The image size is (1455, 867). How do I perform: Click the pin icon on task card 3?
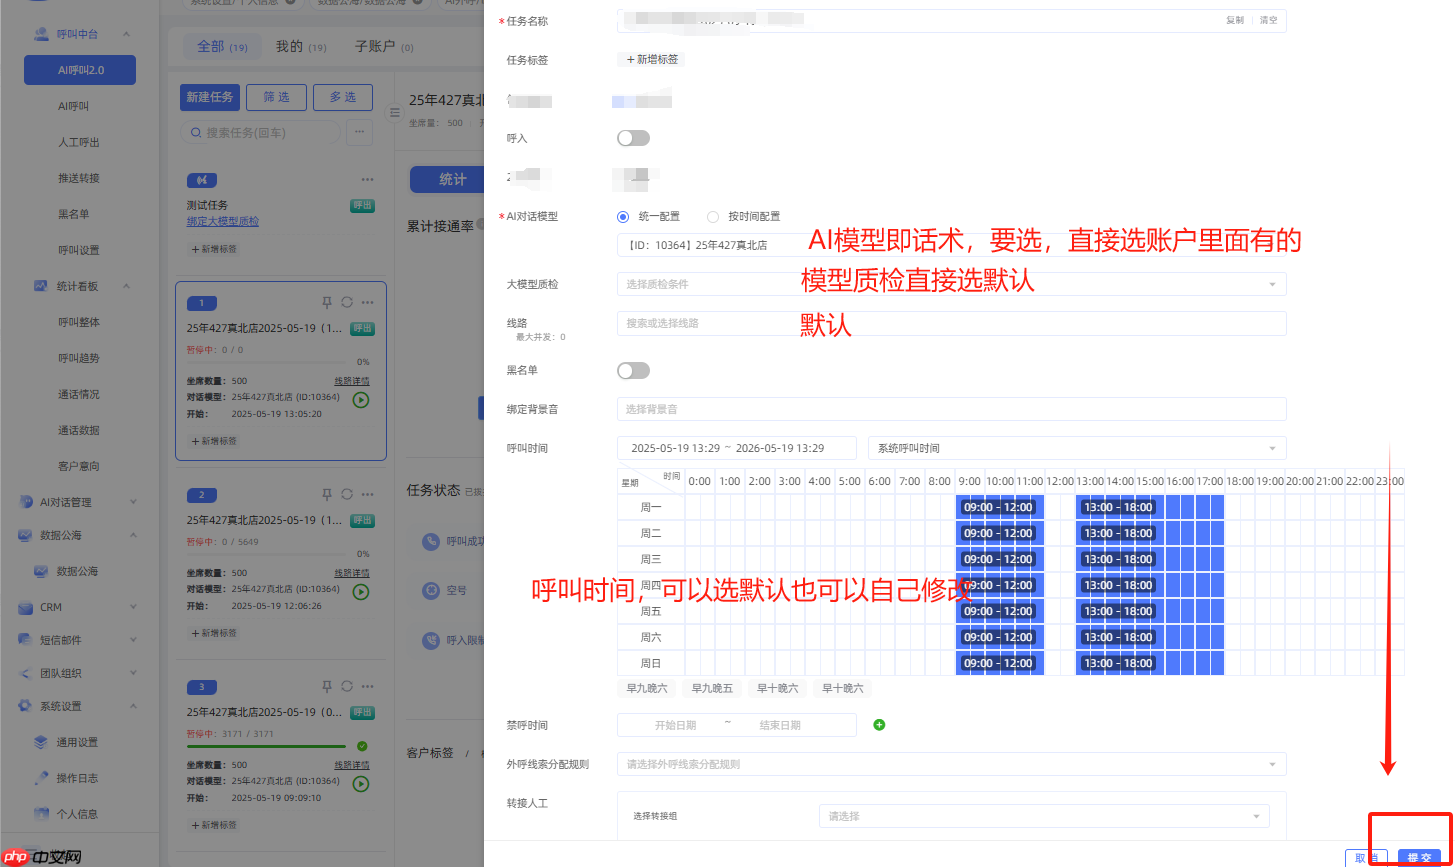326,686
